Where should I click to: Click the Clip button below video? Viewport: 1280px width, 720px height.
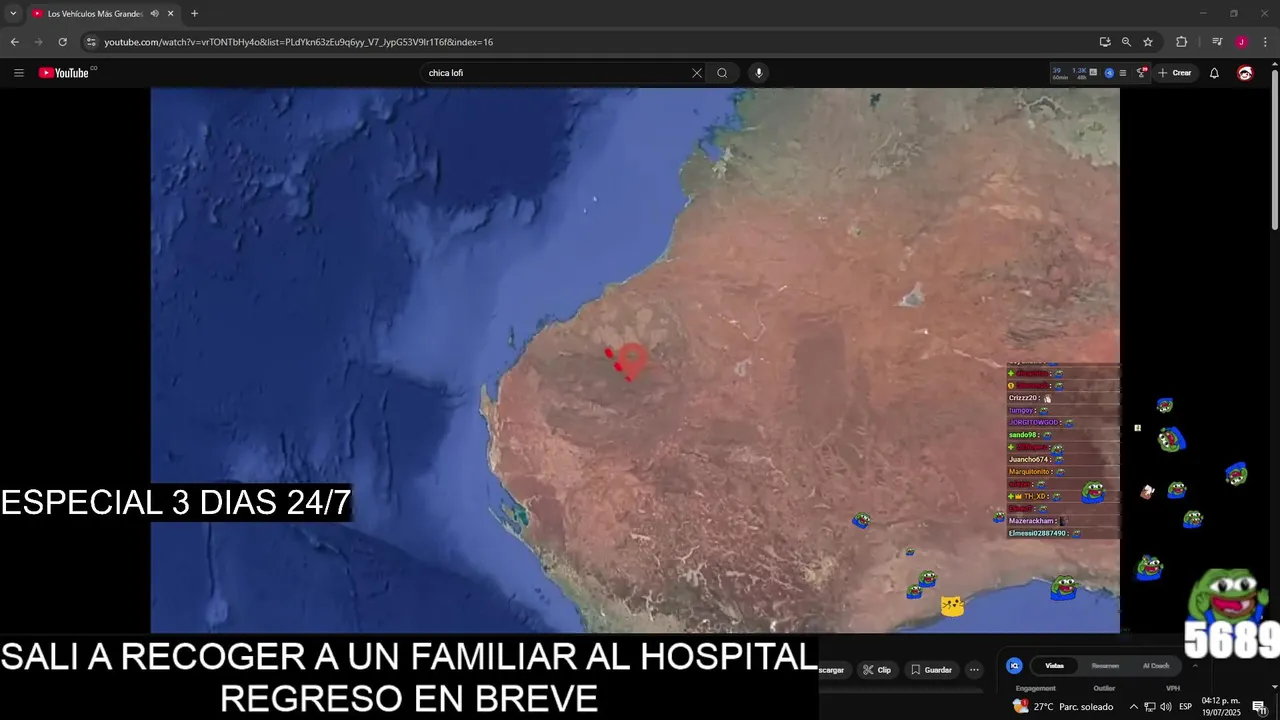[x=877, y=670]
